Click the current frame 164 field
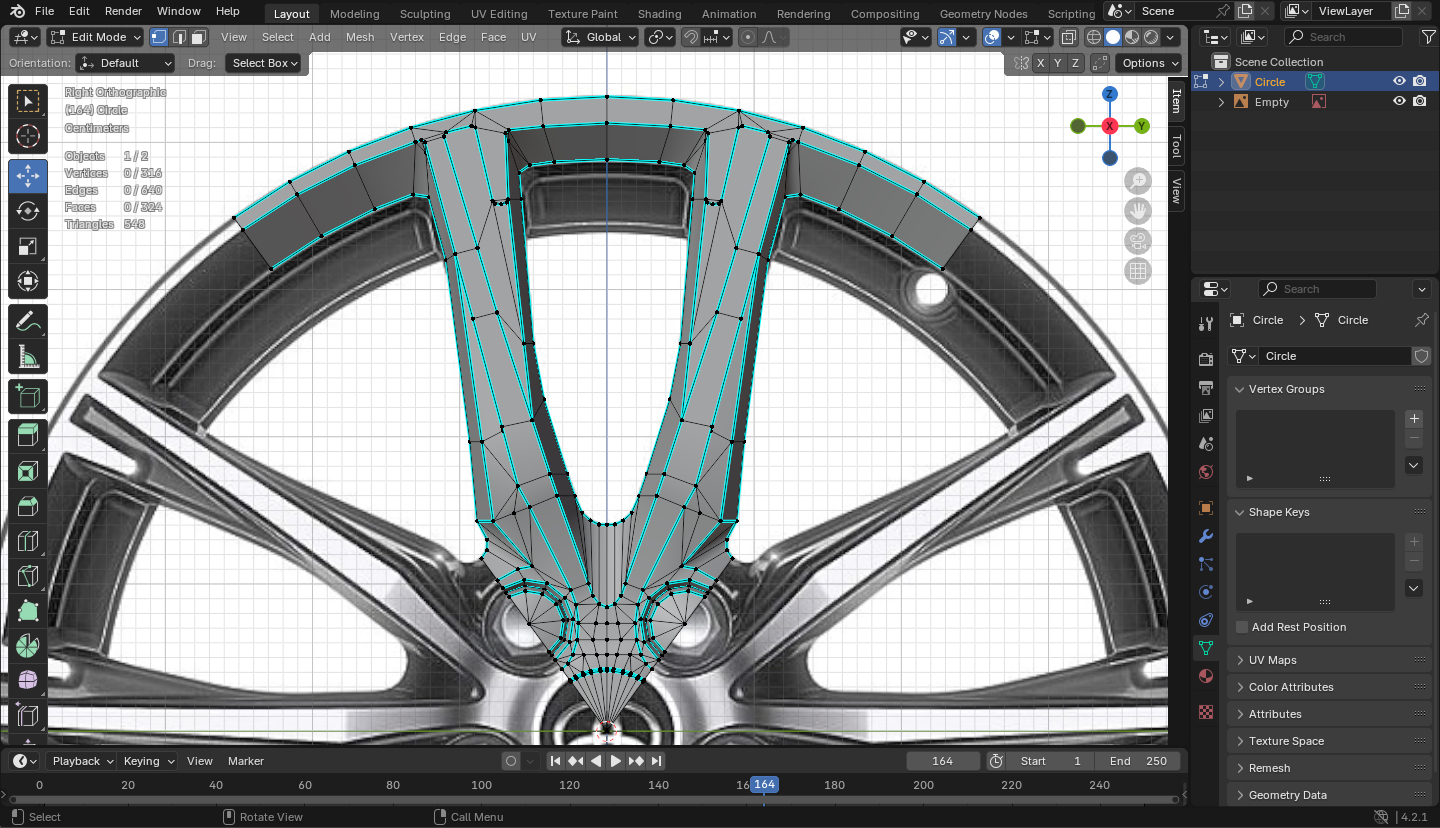Screen dimensions: 1440x828 943,761
